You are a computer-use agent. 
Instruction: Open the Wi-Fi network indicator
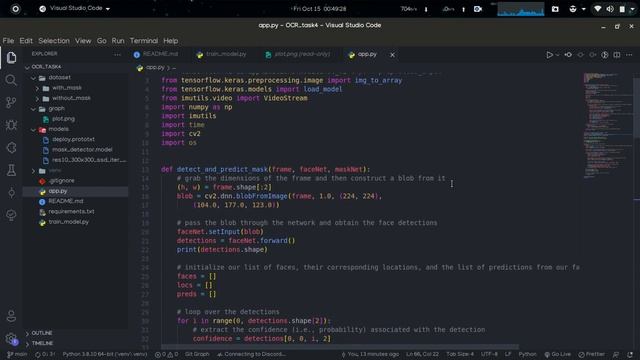598,9
